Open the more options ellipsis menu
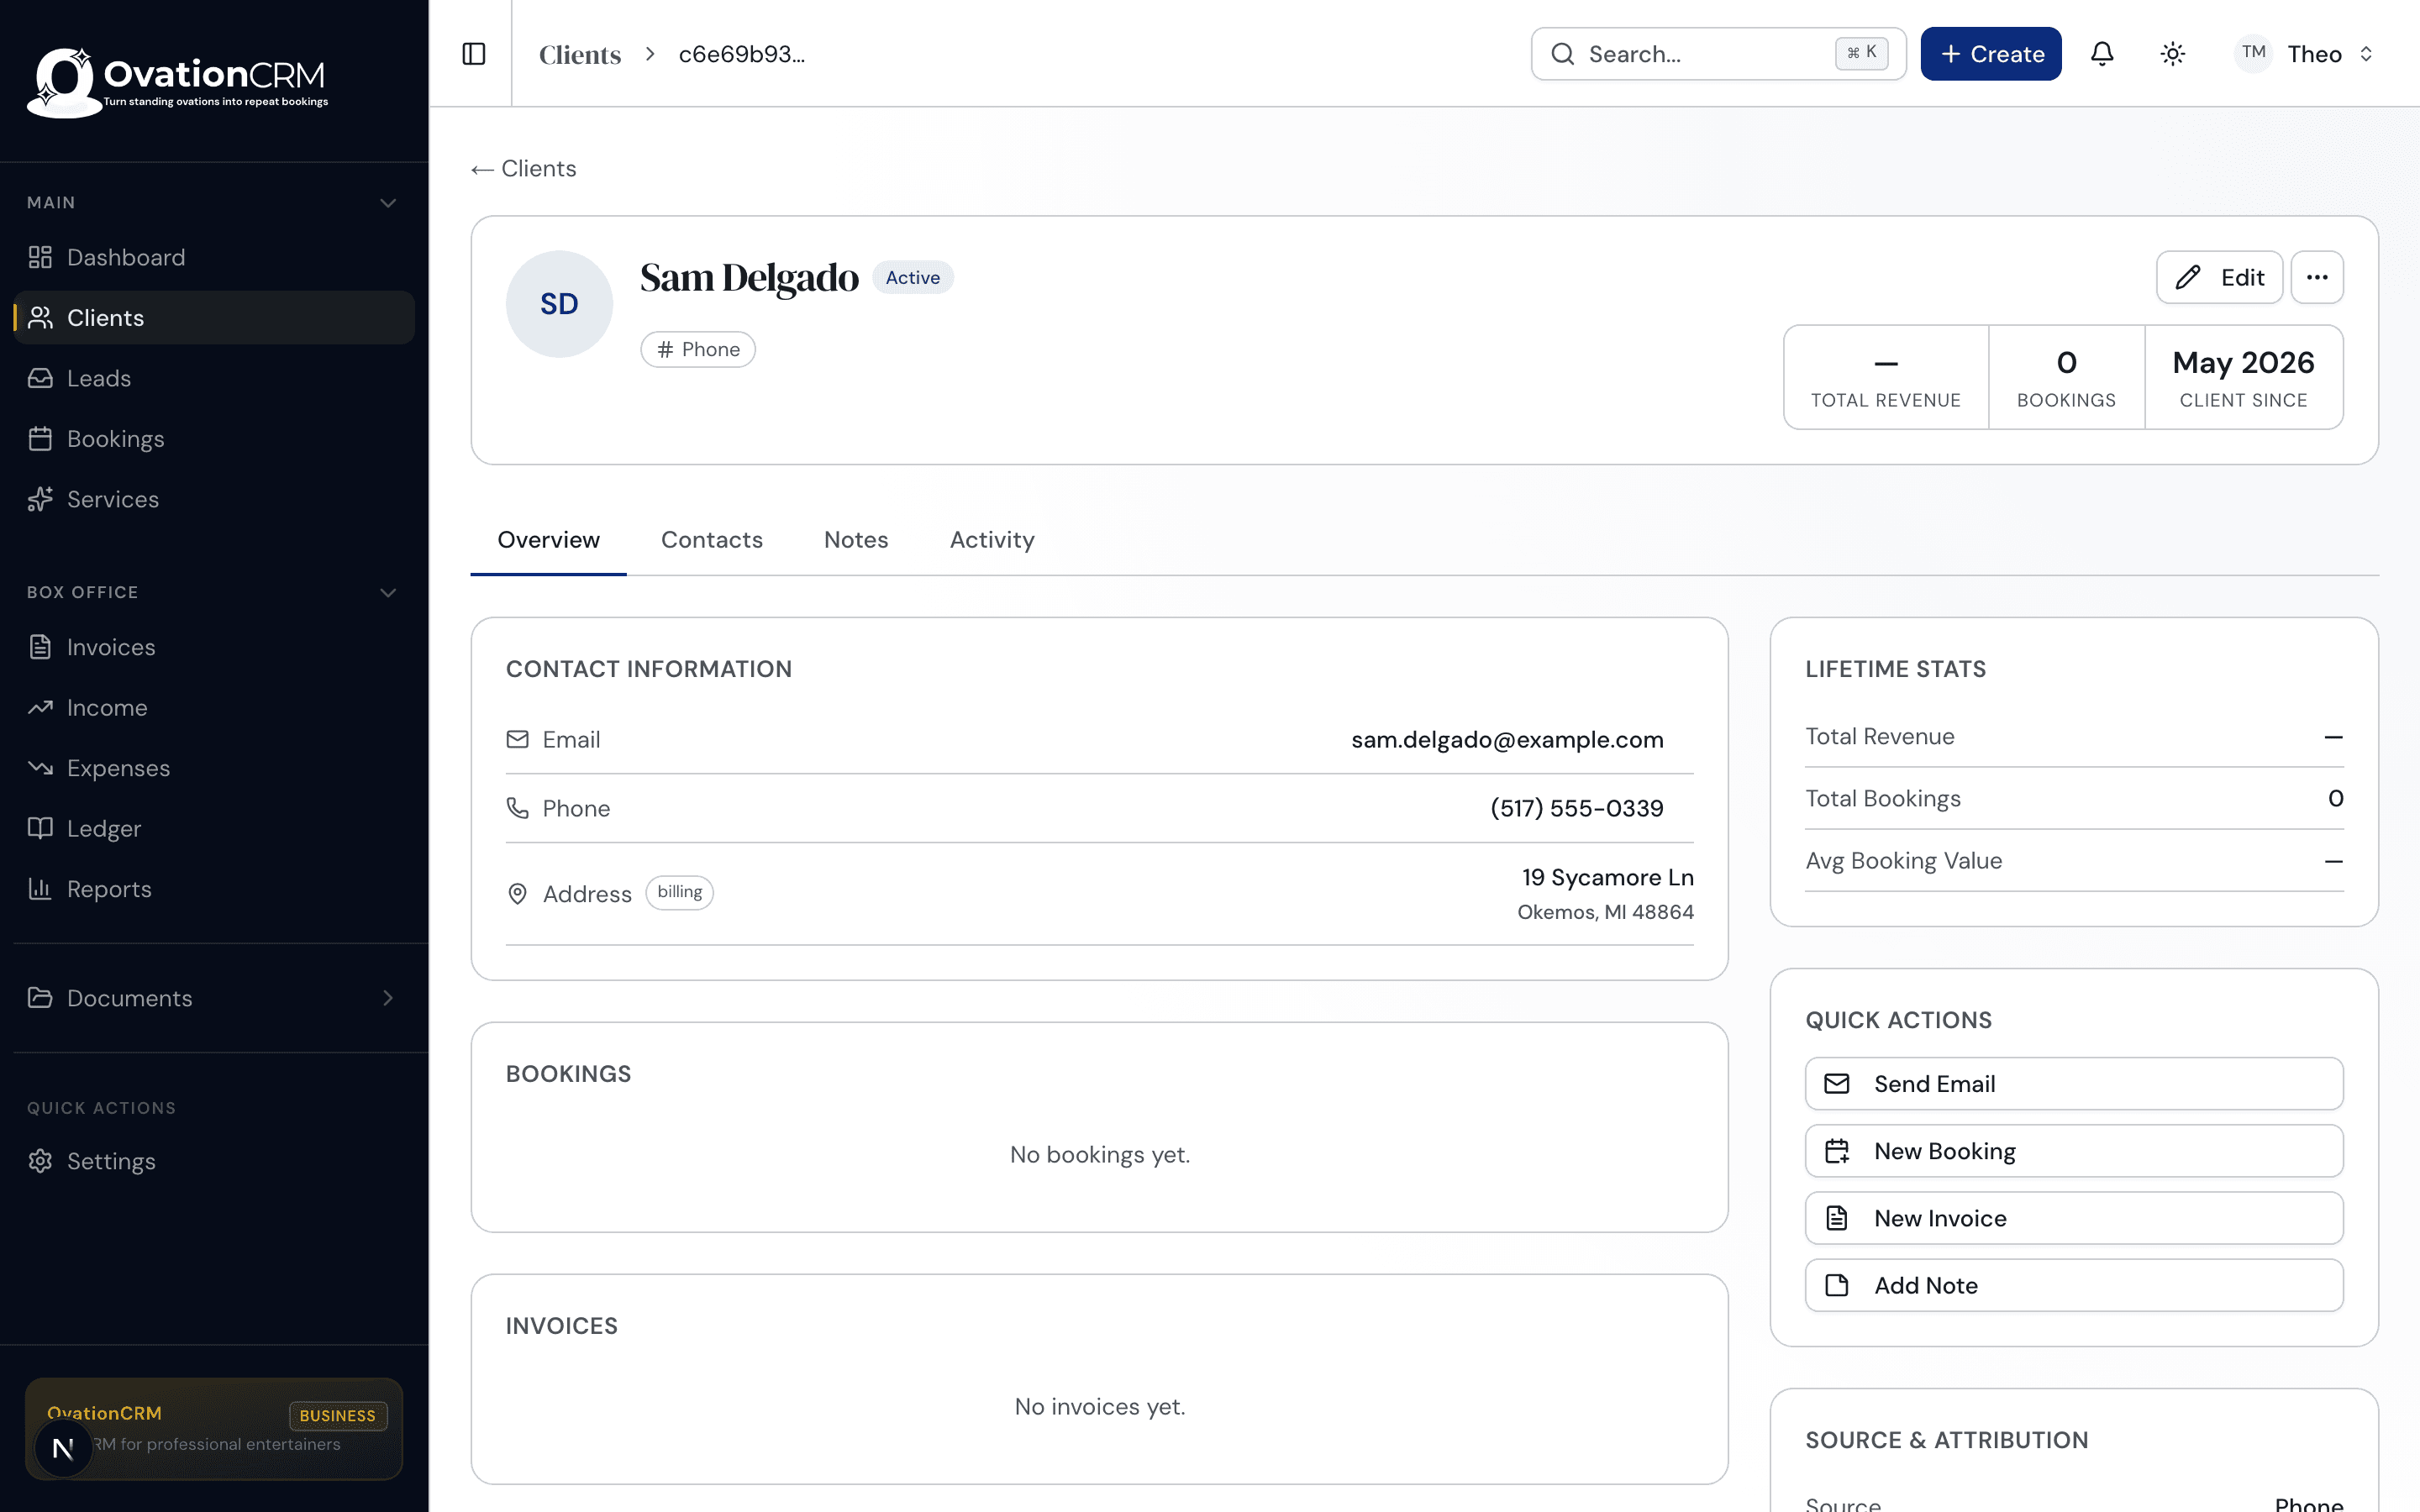Screen dimensions: 2420x1512 coord(2317,277)
